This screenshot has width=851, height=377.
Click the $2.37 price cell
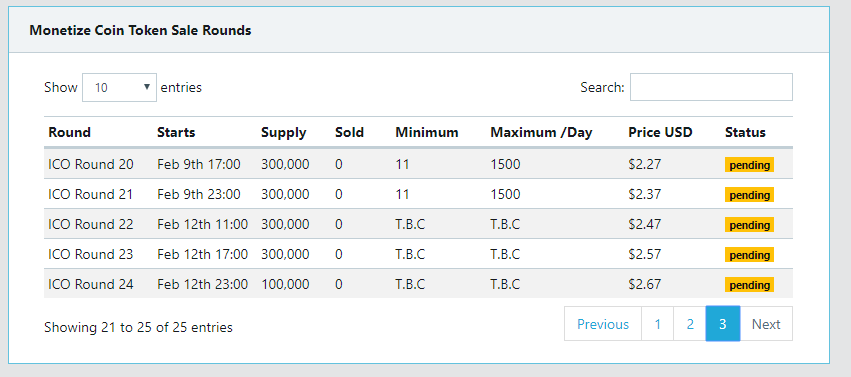click(645, 194)
